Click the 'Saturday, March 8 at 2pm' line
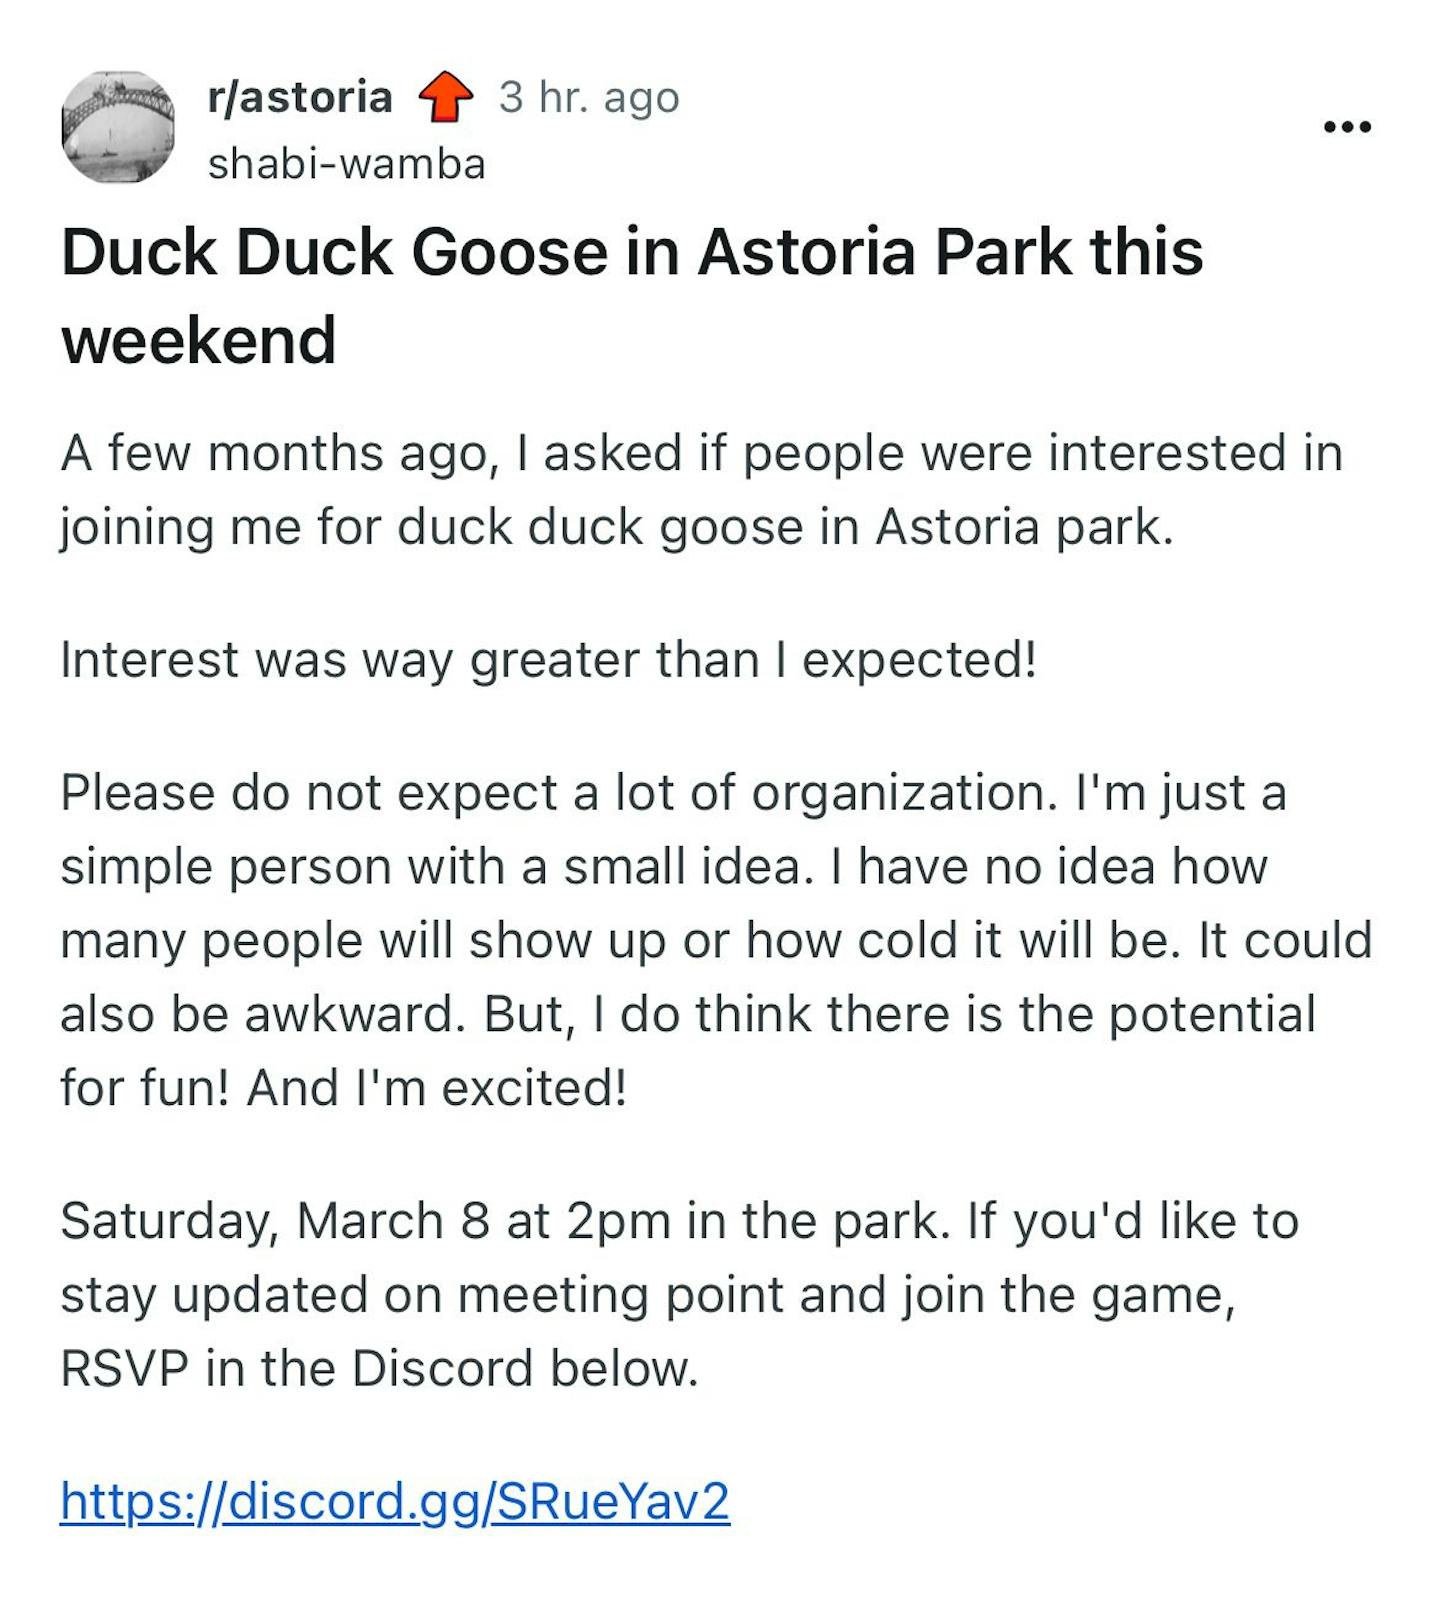The height and width of the screenshot is (1621, 1440). coord(680,1221)
